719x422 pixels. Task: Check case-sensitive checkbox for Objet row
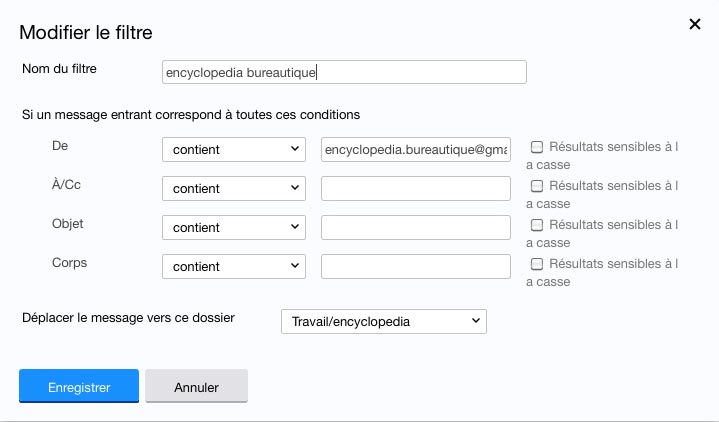[537, 225]
